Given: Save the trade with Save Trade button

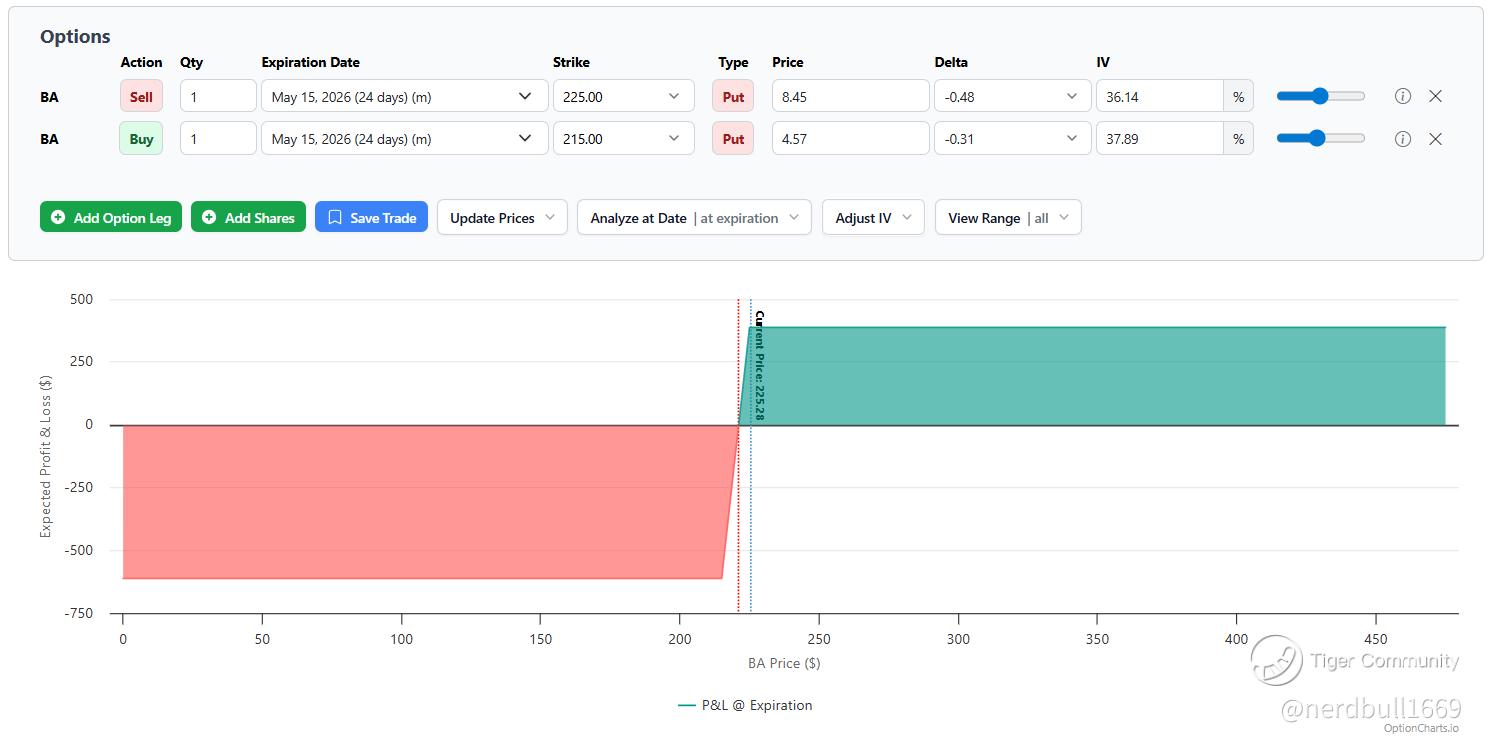Looking at the screenshot, I should click(371, 218).
